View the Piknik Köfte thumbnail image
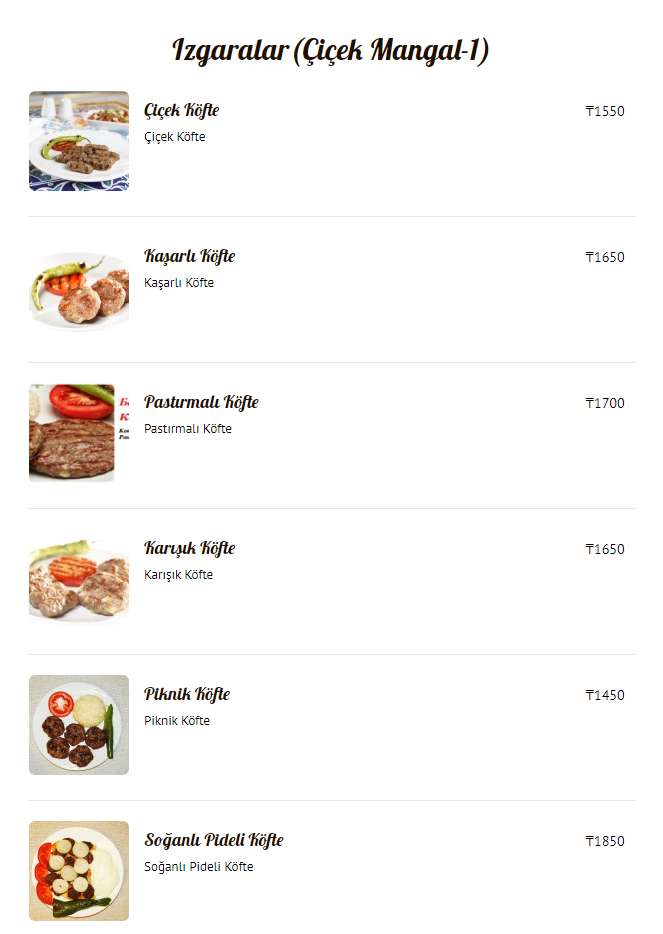Viewport: 663px width, 934px height. tap(79, 725)
